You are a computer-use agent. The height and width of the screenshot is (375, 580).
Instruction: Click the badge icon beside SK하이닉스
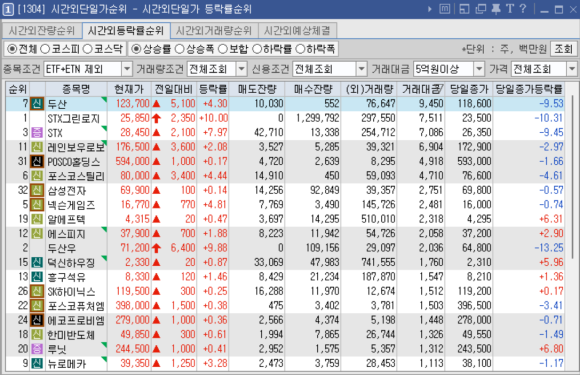(x=37, y=291)
